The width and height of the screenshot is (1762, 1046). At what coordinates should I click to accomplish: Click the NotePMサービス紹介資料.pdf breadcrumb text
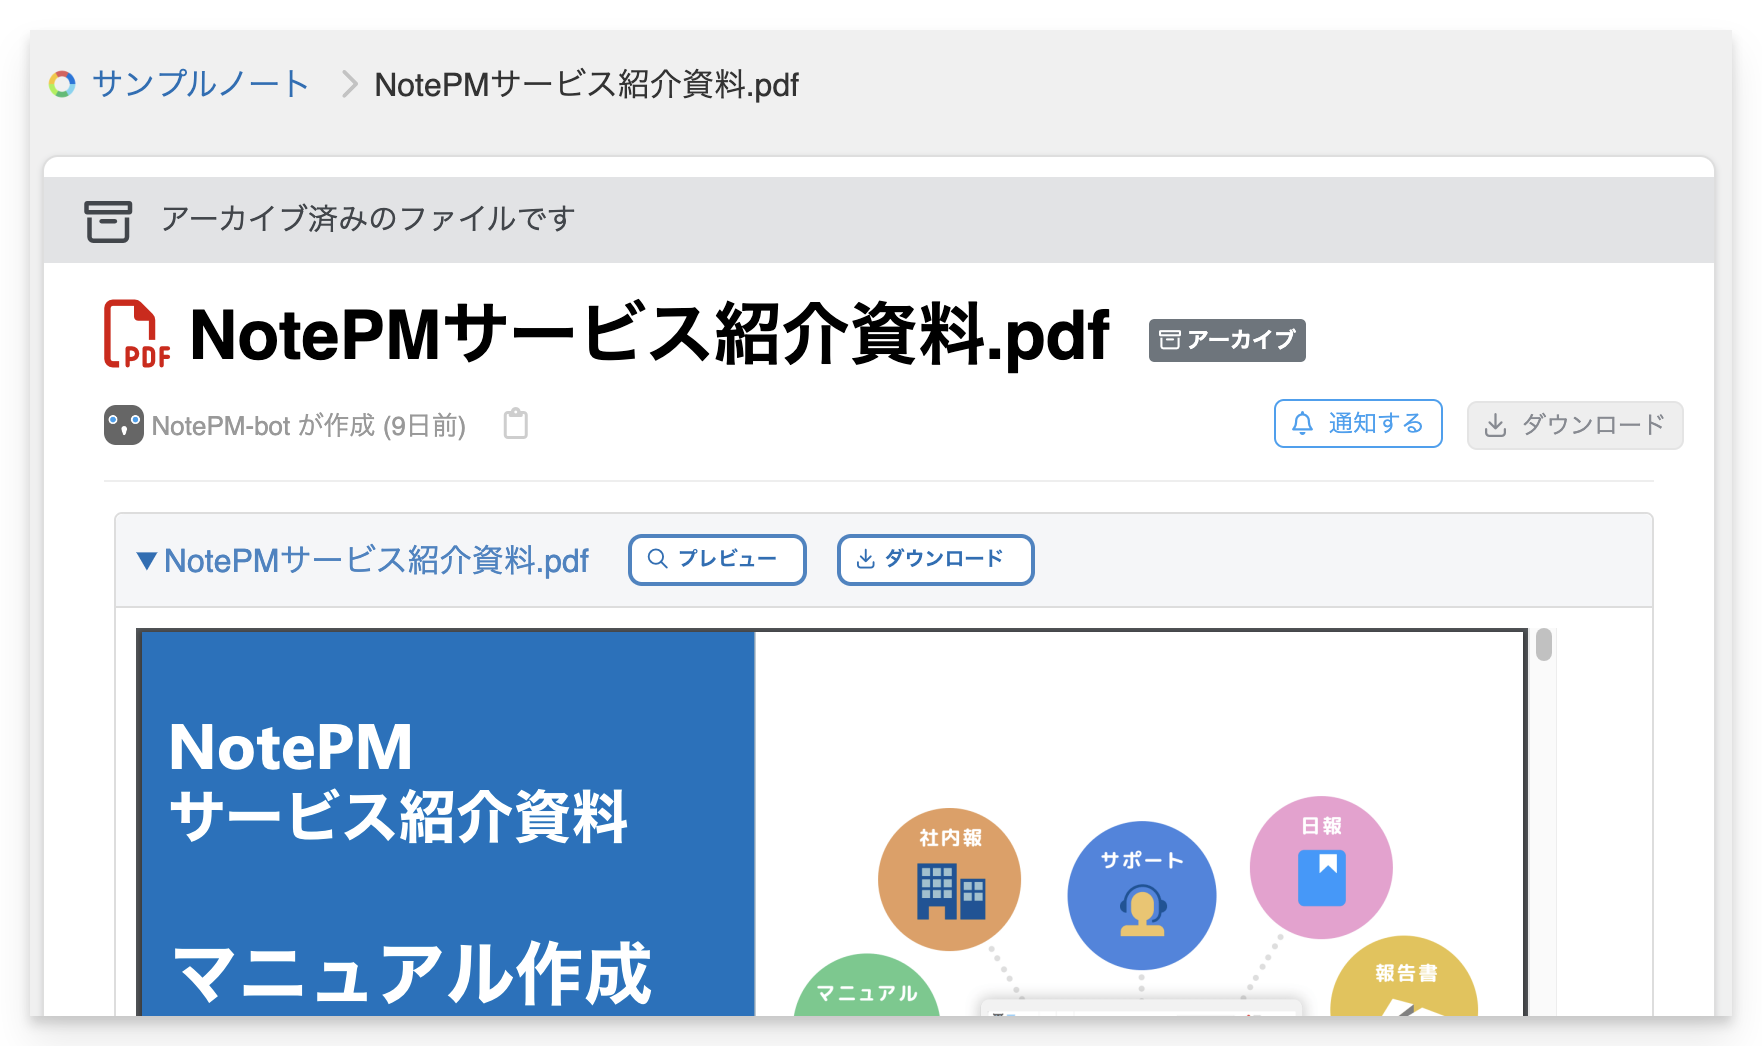point(587,85)
